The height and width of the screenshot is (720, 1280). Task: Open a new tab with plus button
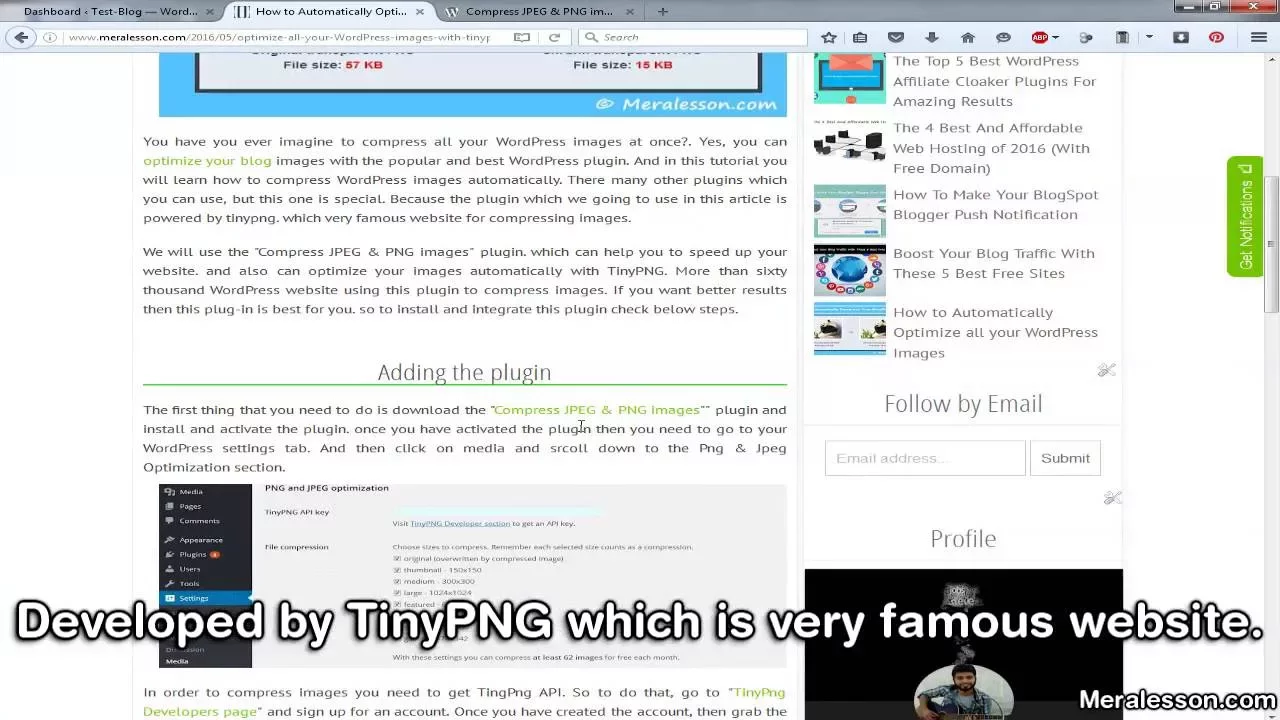(663, 11)
